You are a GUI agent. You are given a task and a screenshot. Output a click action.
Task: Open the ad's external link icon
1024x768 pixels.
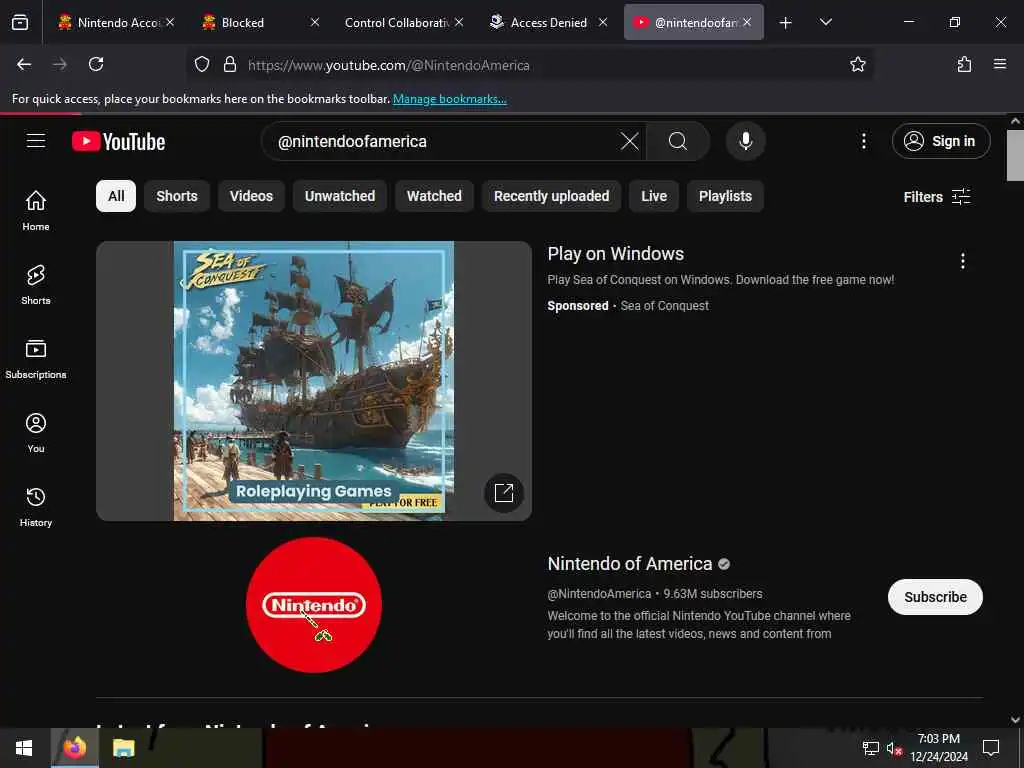[x=504, y=492]
